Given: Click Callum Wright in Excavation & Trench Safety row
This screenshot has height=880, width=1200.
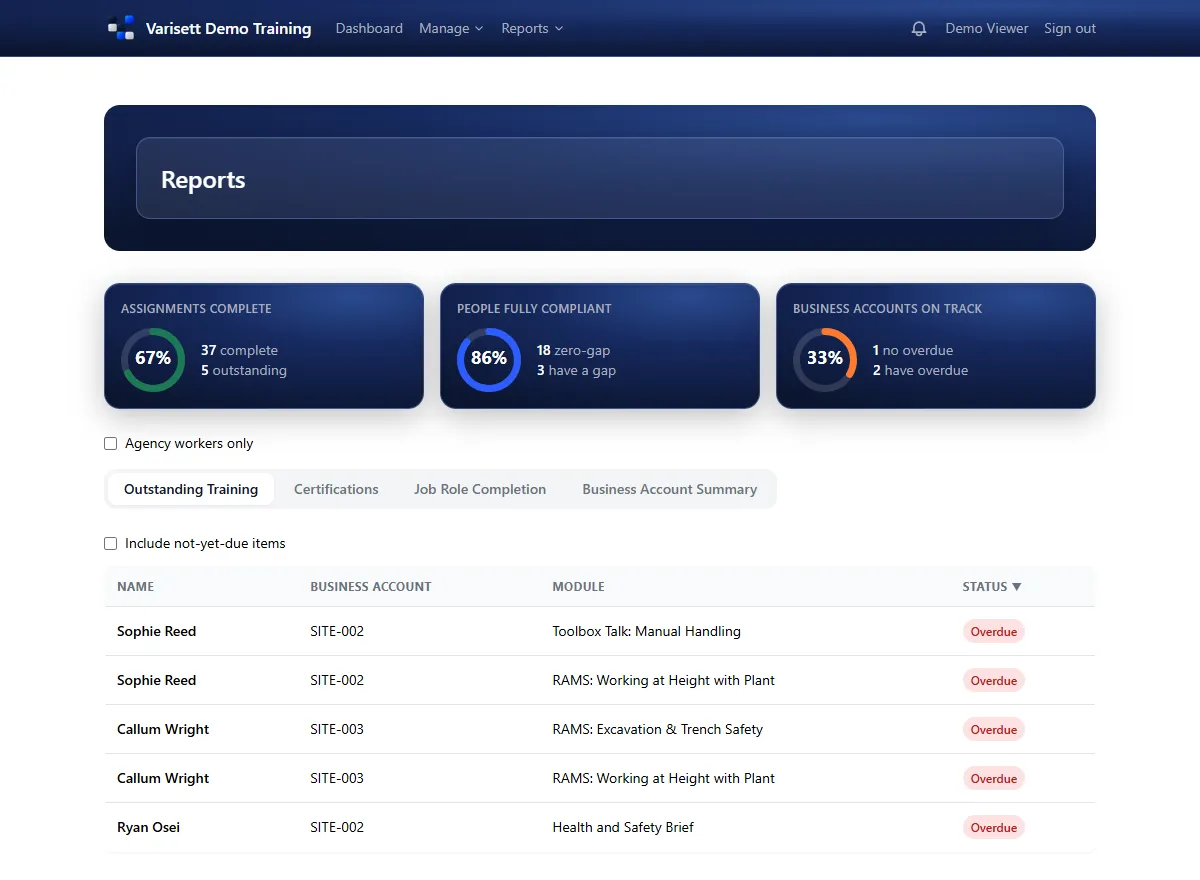Looking at the screenshot, I should [x=163, y=729].
